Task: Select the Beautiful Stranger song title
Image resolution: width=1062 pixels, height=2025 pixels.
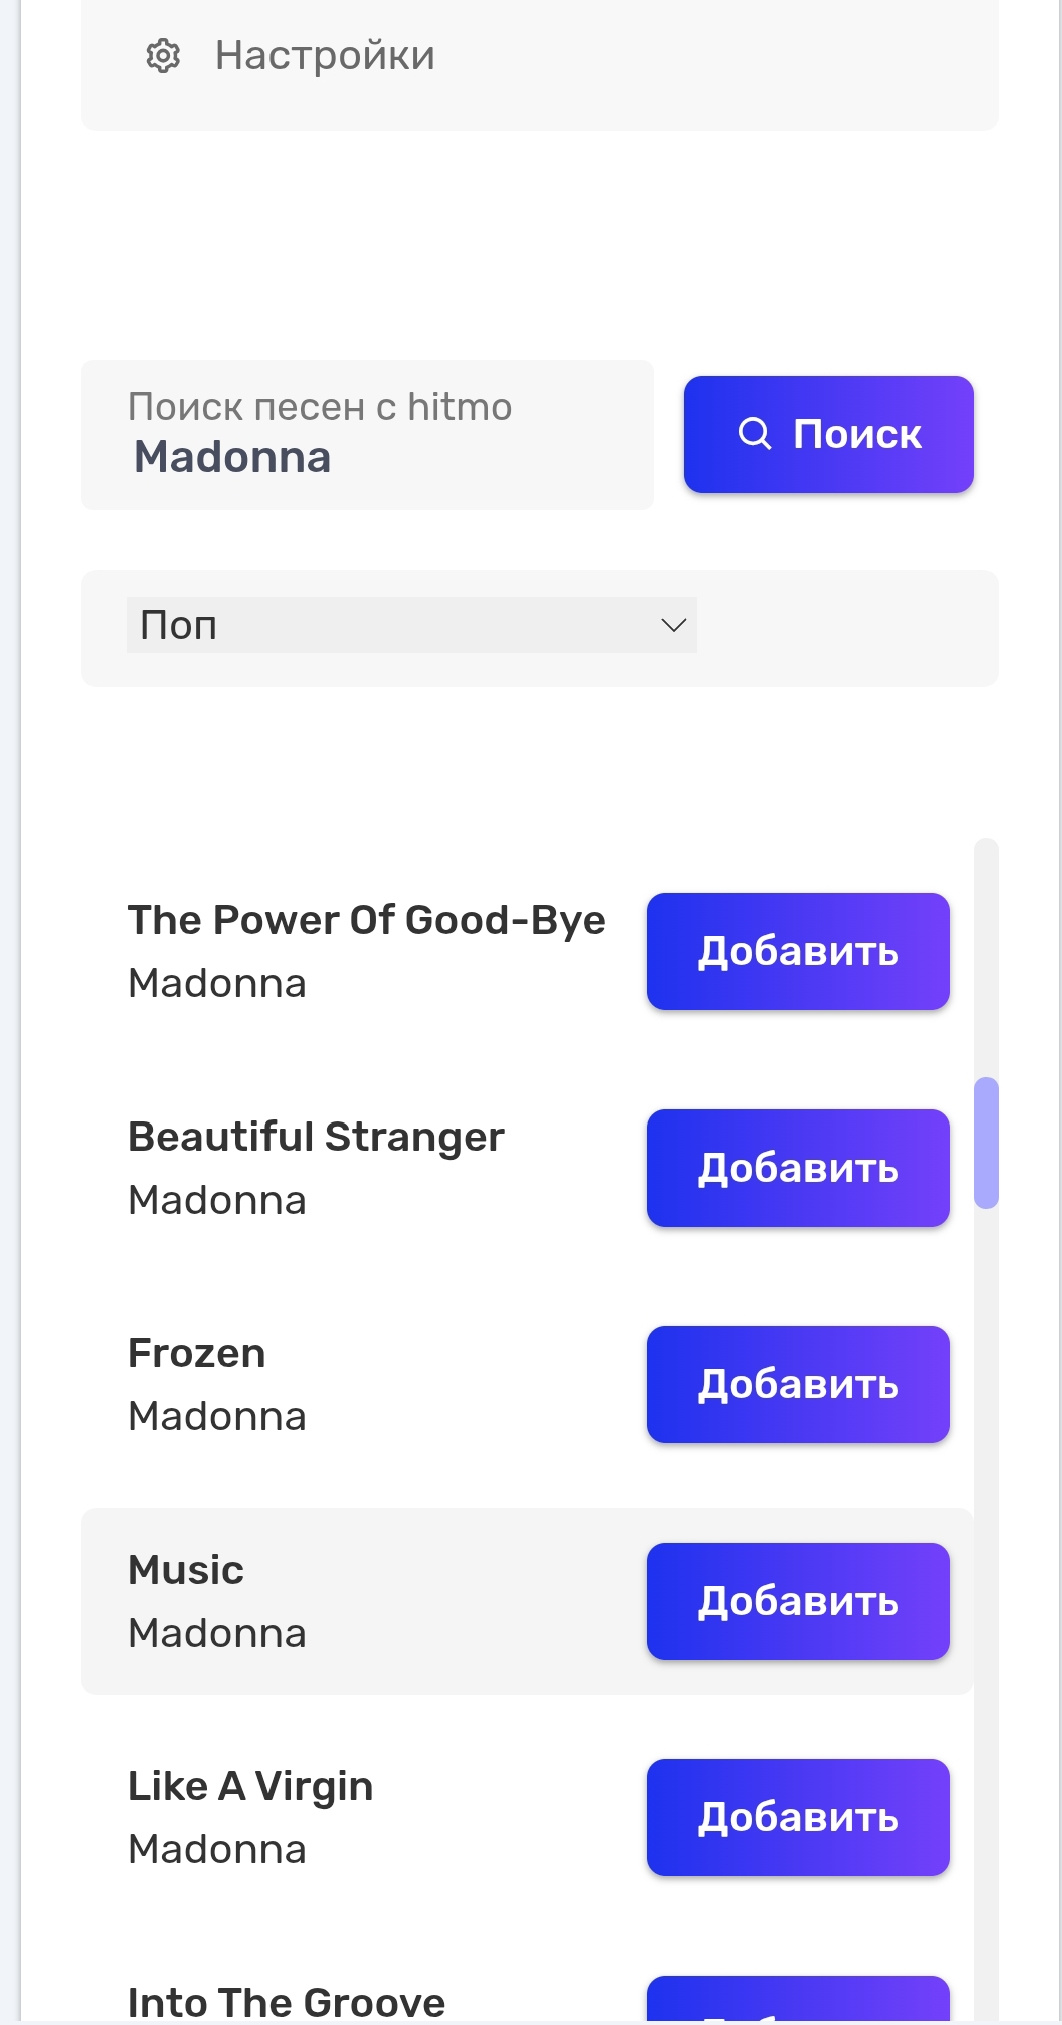Action: pyautogui.click(x=316, y=1137)
